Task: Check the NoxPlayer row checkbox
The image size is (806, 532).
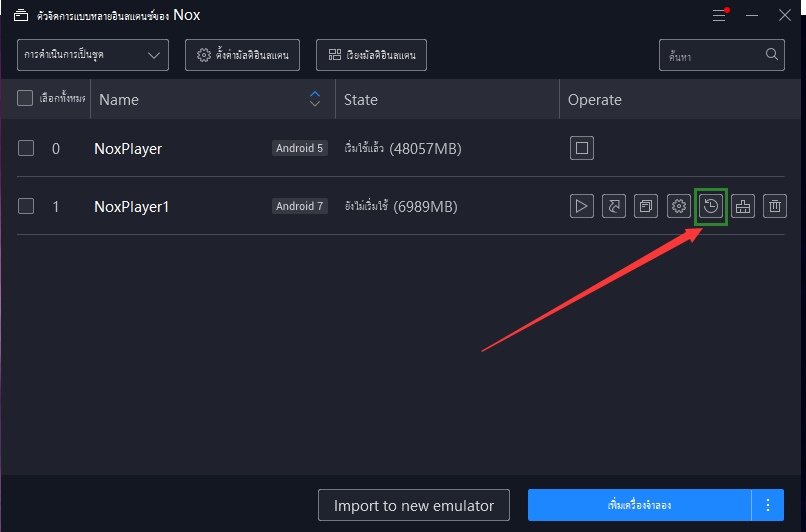Action: point(26,149)
